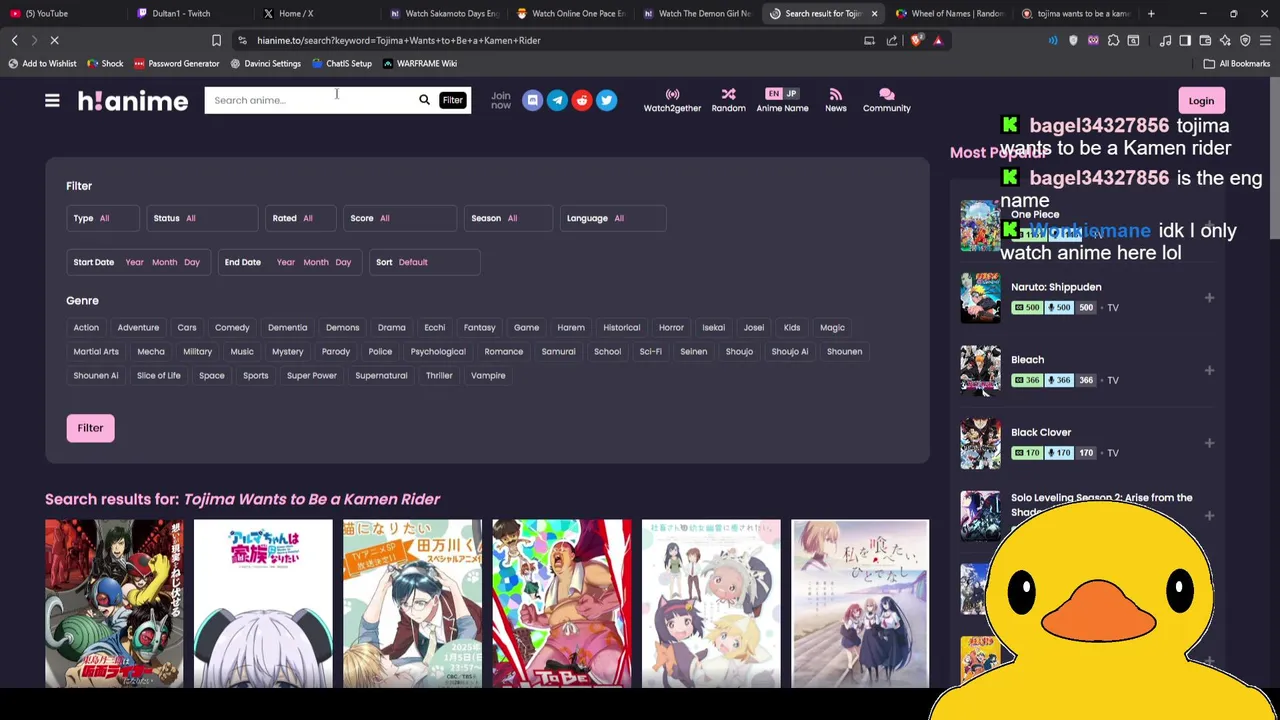Open Brave Wallet icon
Screen dimensions: 1280x720
(x=1205, y=40)
